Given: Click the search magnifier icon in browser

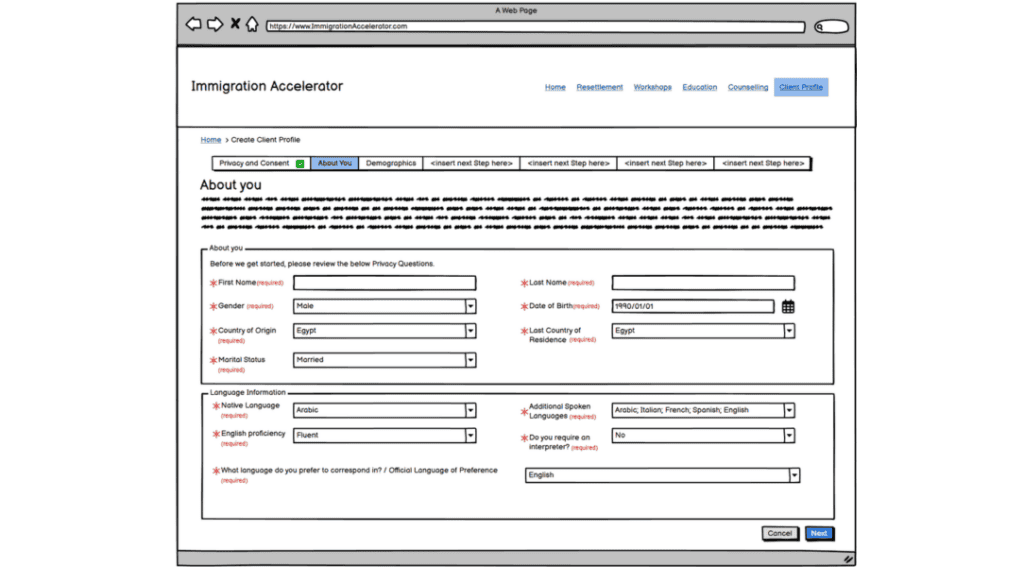Looking at the screenshot, I should (821, 27).
